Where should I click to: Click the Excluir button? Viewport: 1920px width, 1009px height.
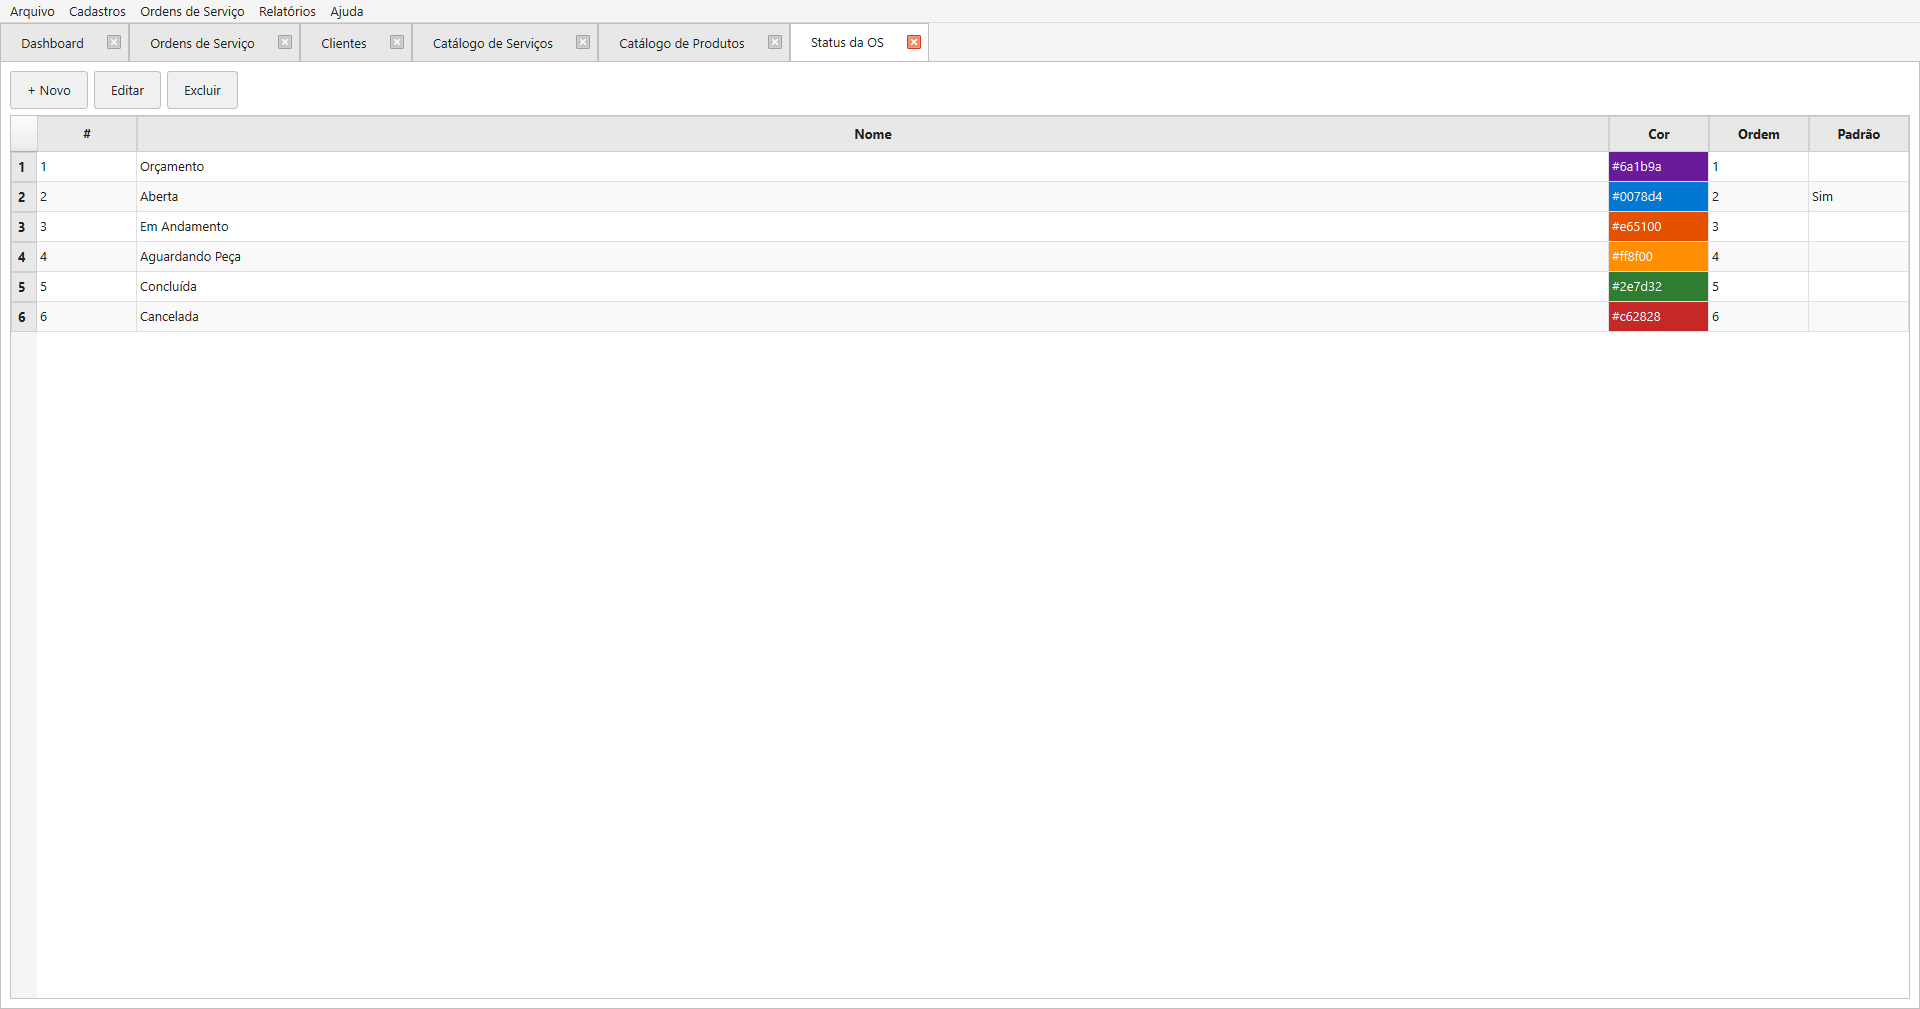click(x=202, y=90)
